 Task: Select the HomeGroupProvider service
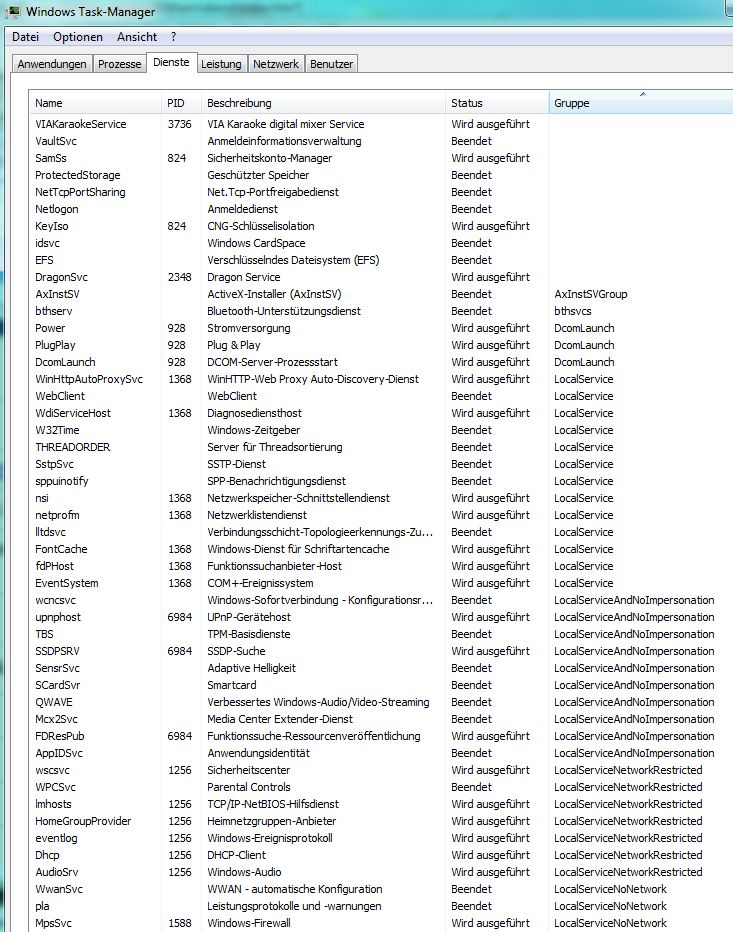83,821
